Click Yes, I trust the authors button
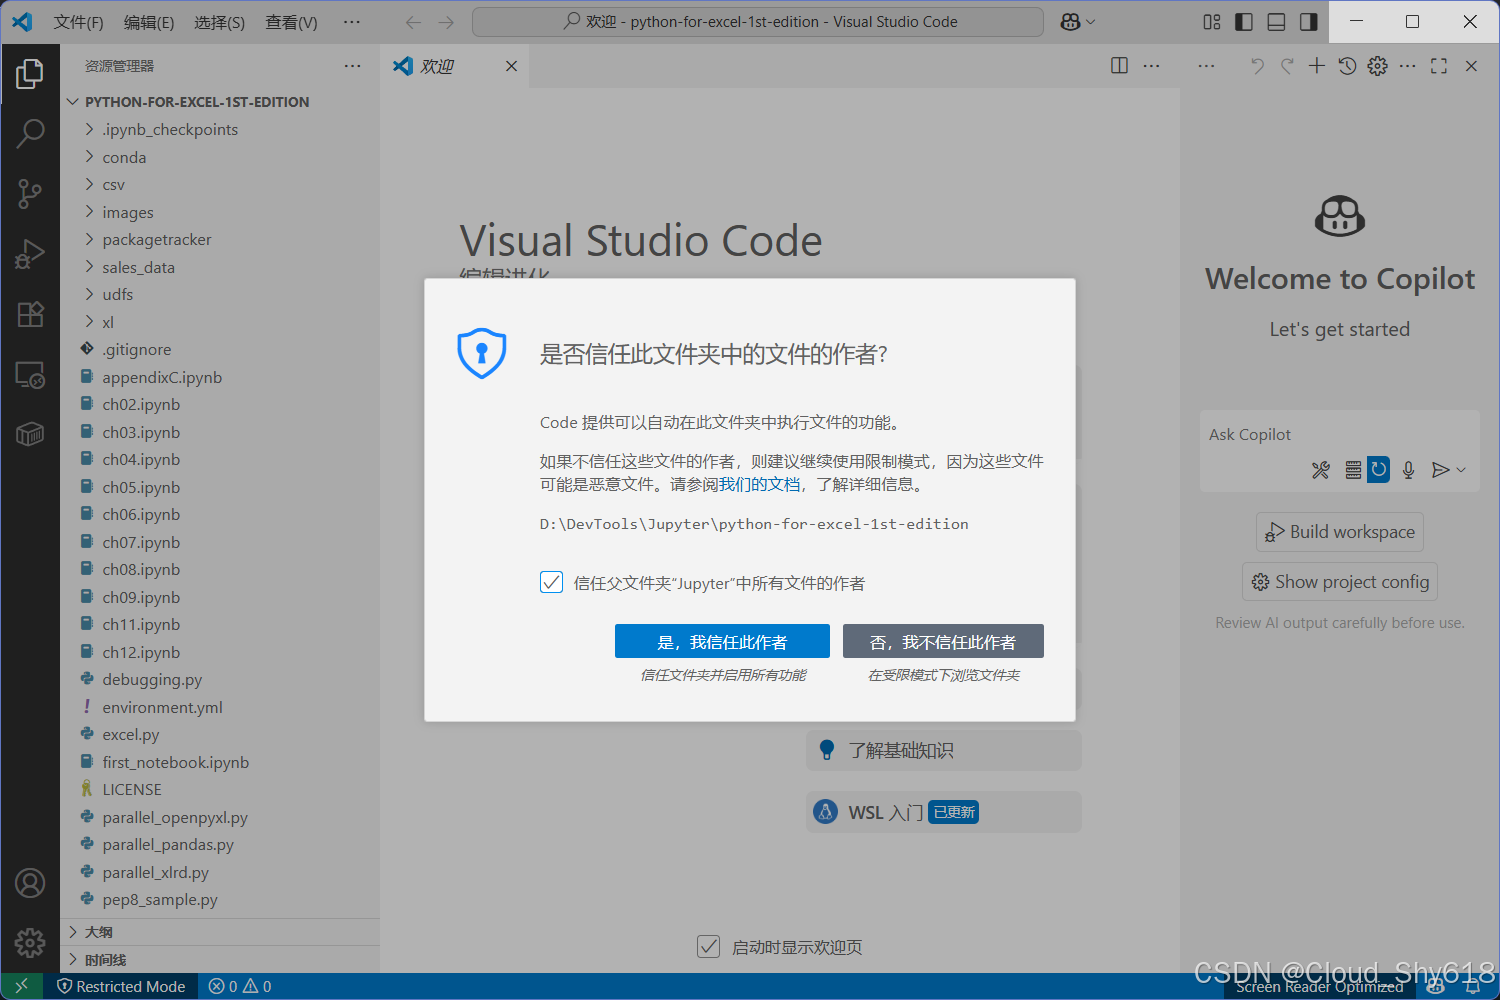Viewport: 1500px width, 1000px height. coord(722,642)
